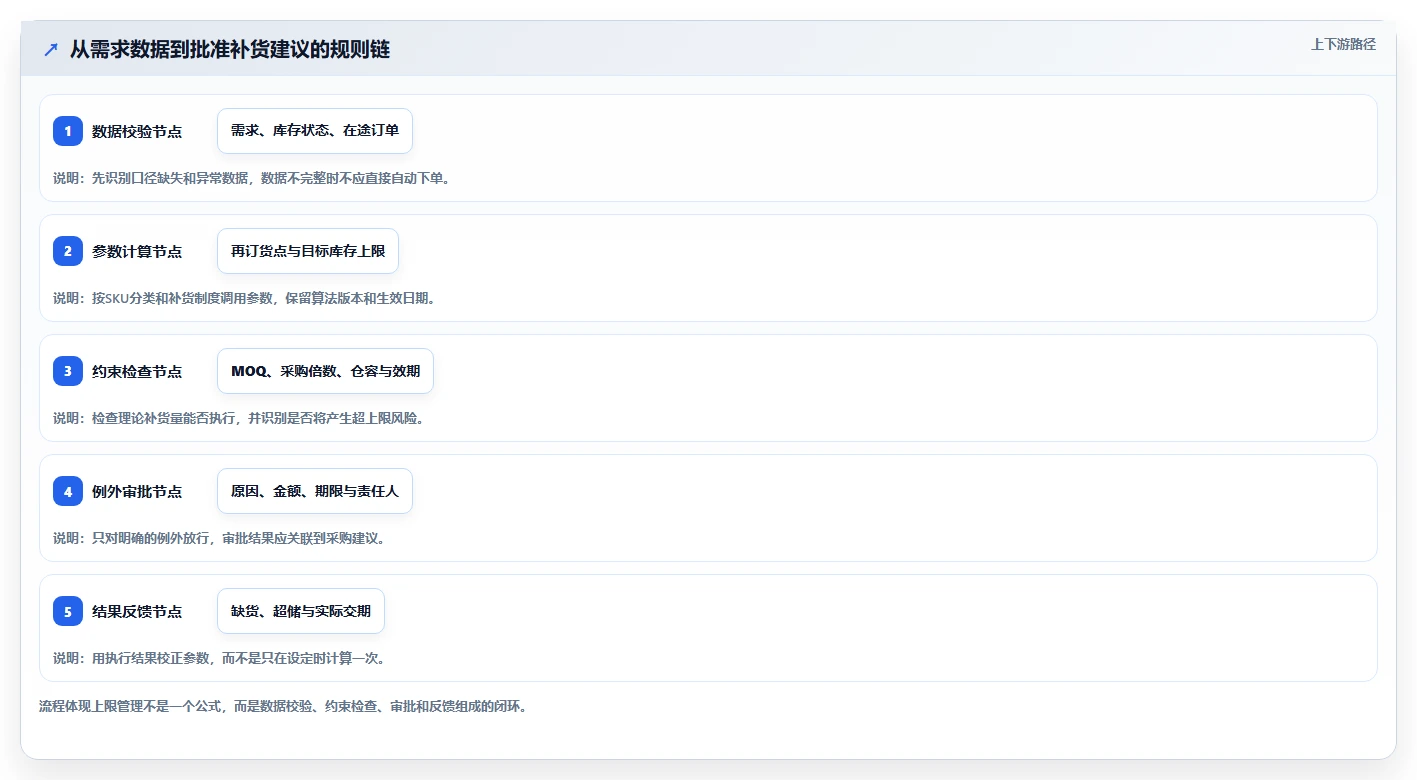Viewport: 1417px width, 780px height.
Task: Select the step 2 number badge
Action: (68, 251)
